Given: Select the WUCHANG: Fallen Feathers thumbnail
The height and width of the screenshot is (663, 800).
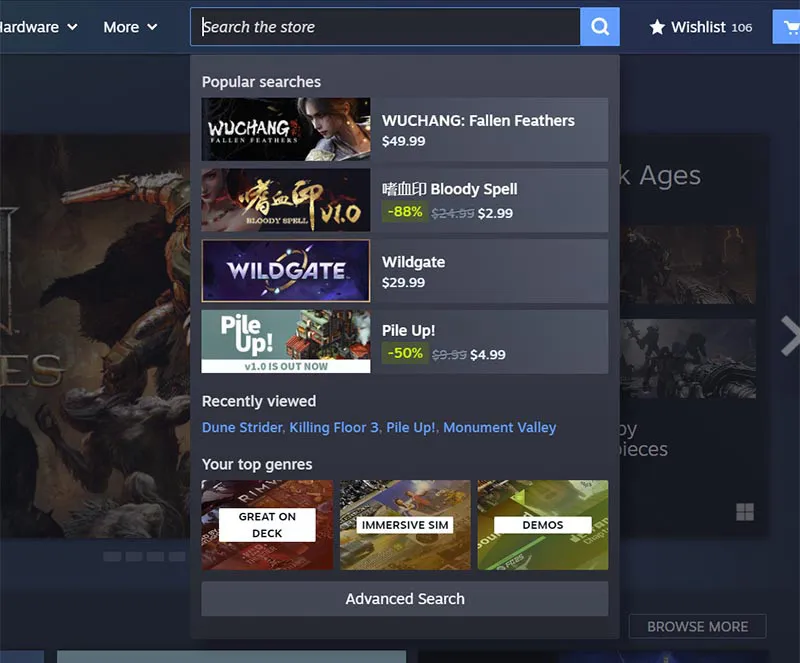Looking at the screenshot, I should coord(286,130).
